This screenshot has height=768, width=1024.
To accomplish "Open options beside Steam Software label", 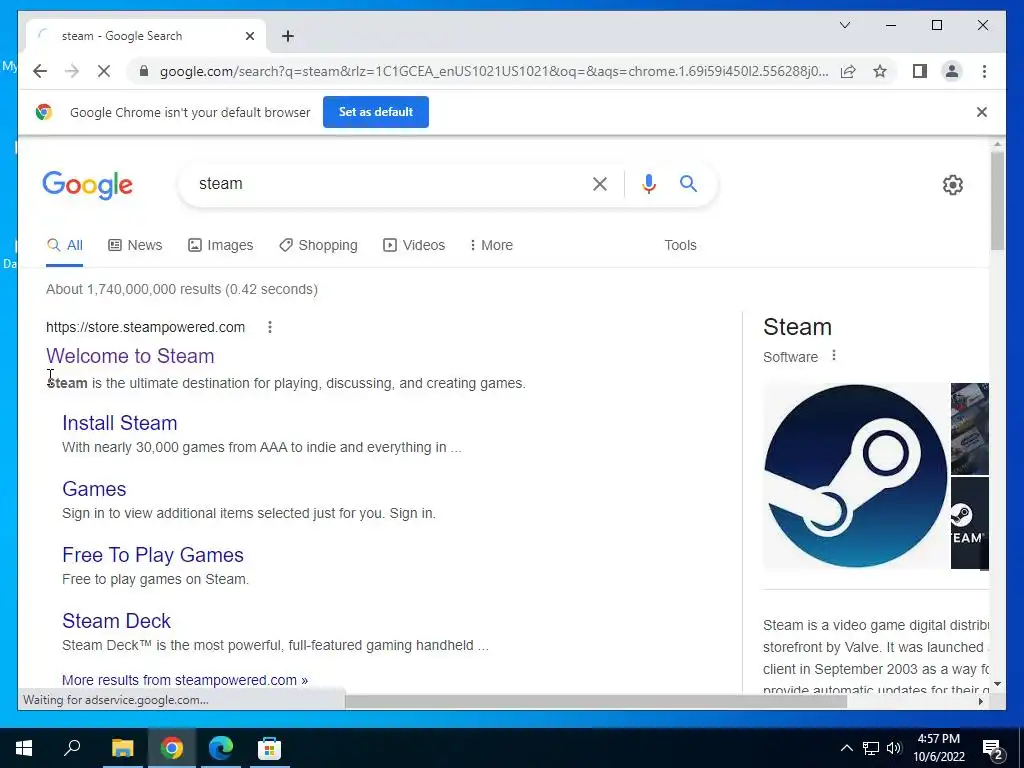I will (x=833, y=356).
